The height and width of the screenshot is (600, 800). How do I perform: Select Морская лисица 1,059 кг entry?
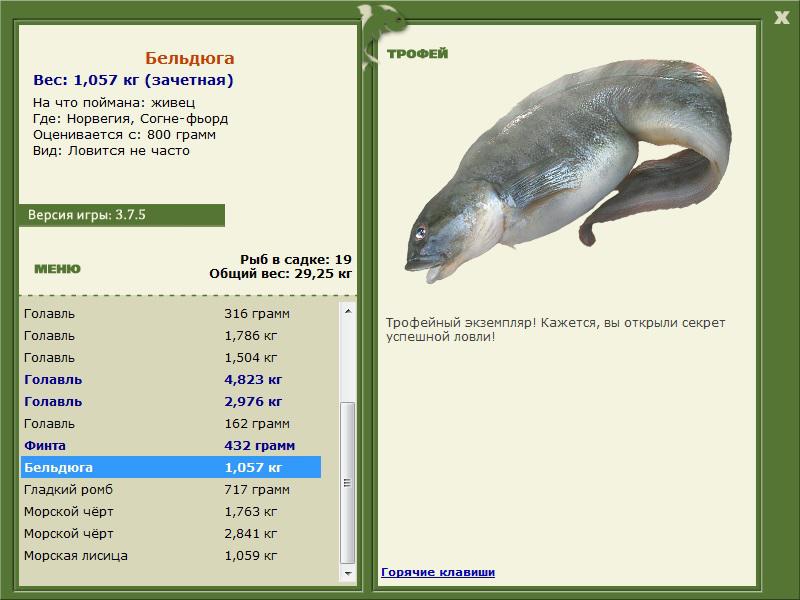(x=171, y=555)
